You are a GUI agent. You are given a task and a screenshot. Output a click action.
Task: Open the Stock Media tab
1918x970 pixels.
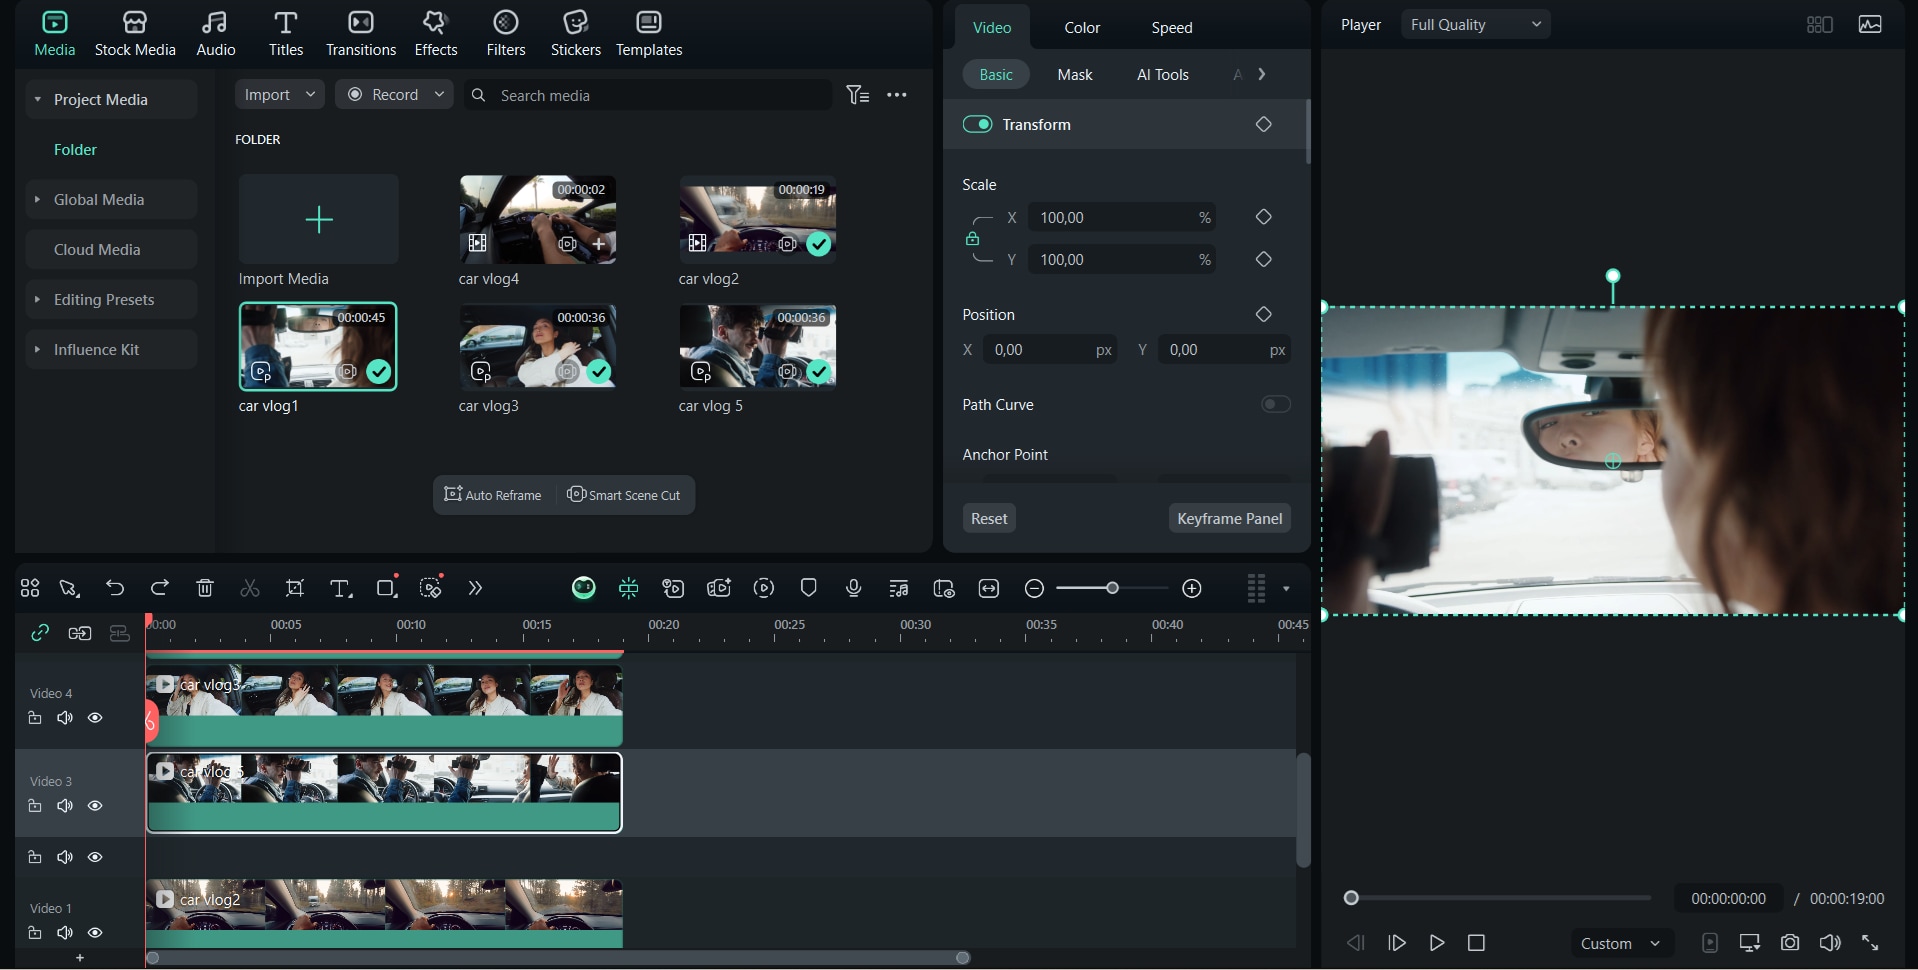tap(135, 34)
